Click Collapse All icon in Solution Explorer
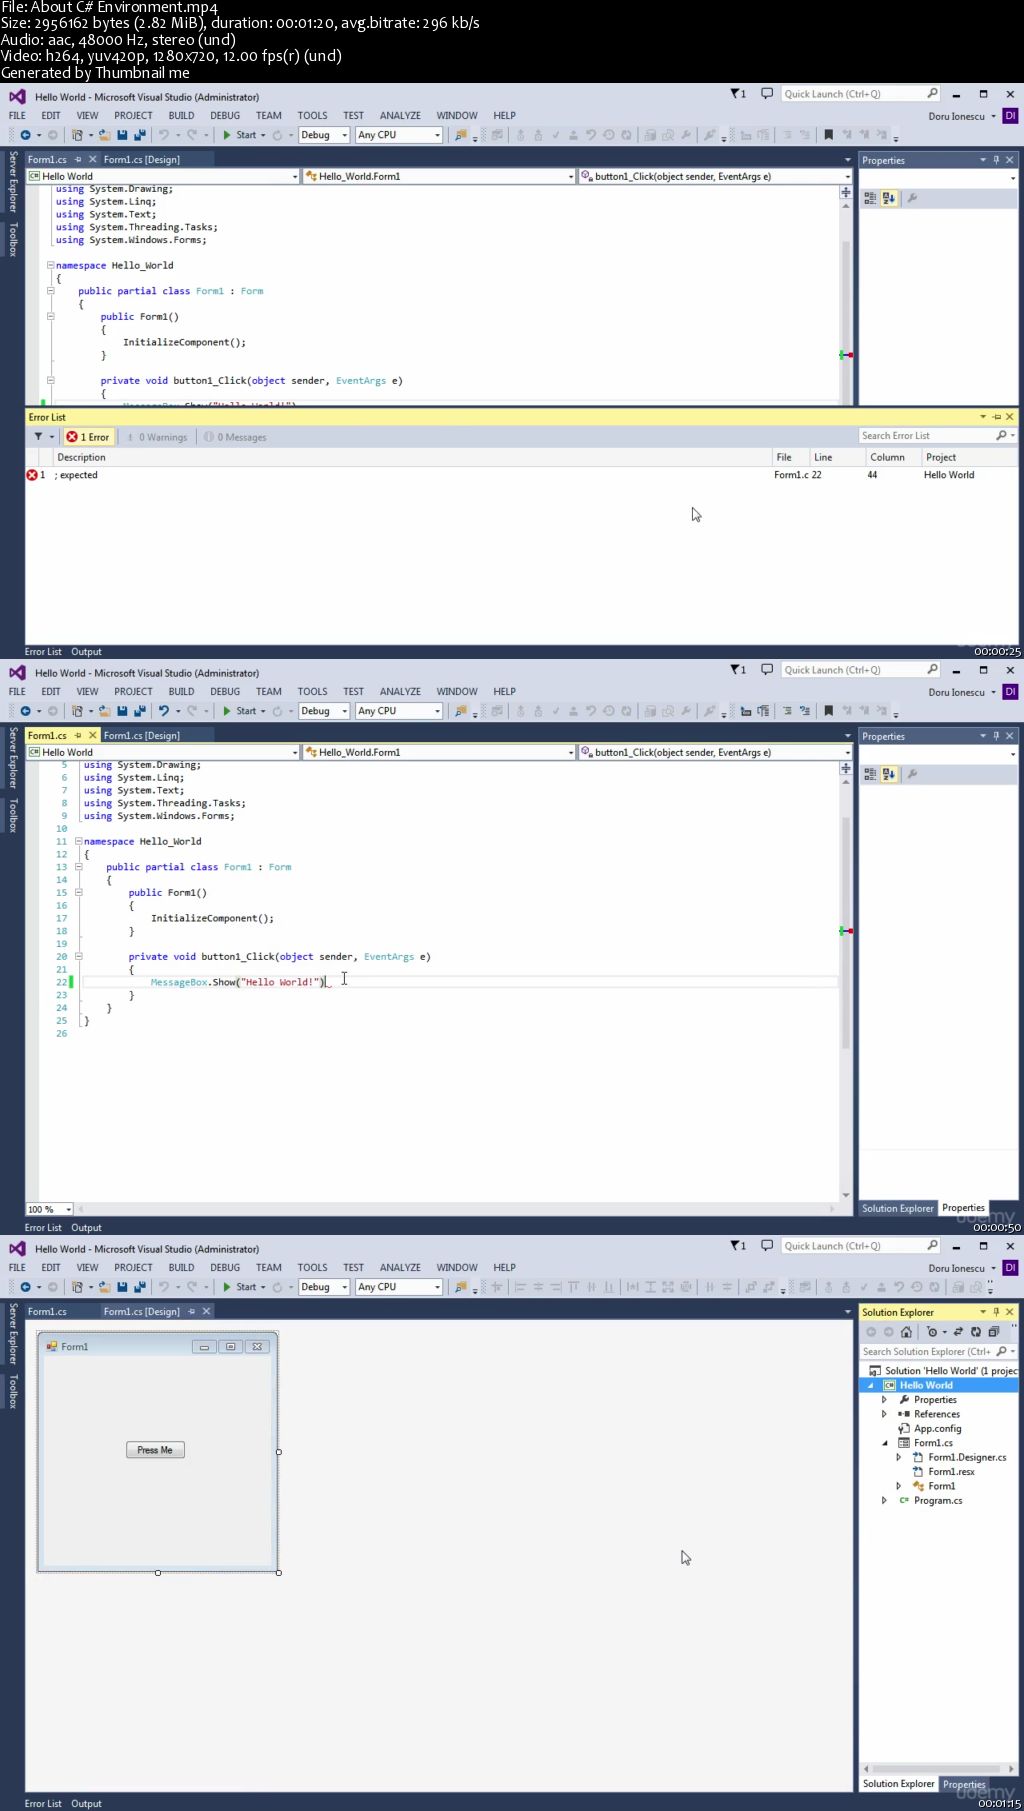The width and height of the screenshot is (1024, 1811). point(994,1332)
